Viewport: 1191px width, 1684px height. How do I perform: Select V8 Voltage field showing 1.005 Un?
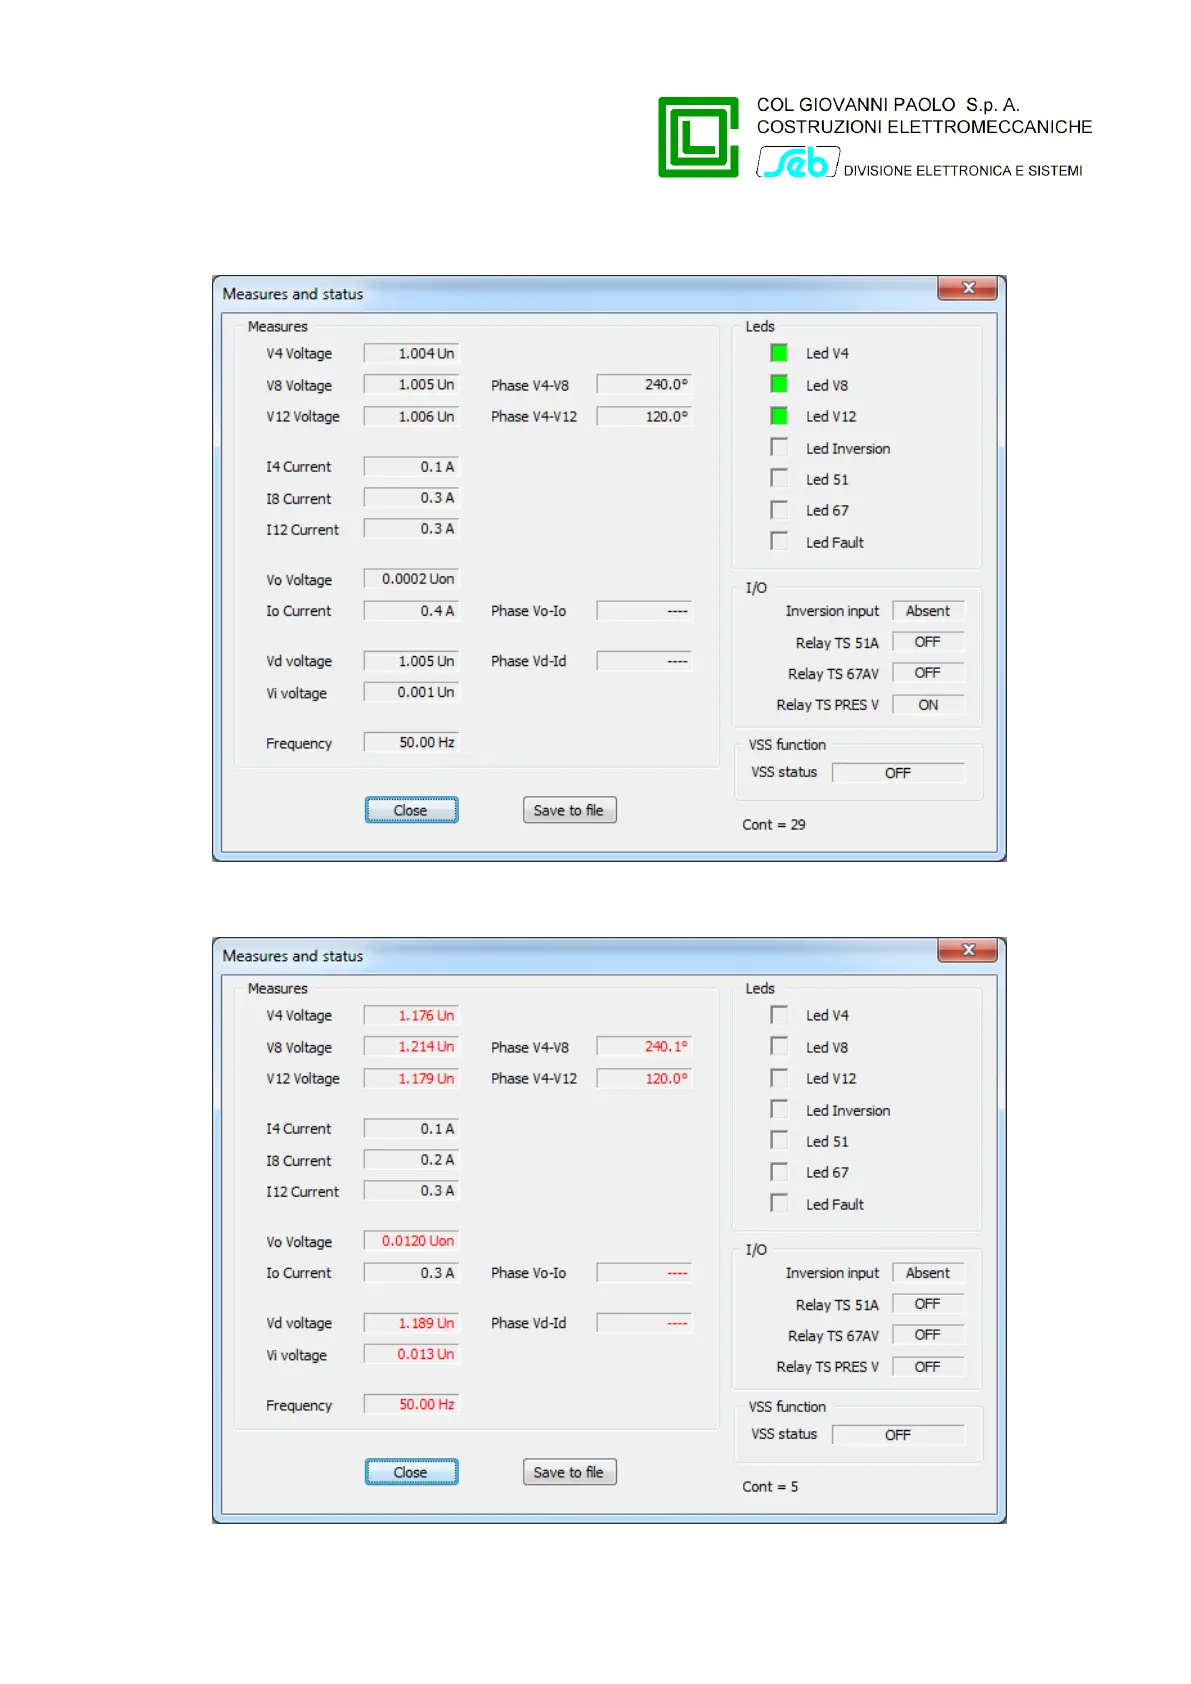point(411,384)
